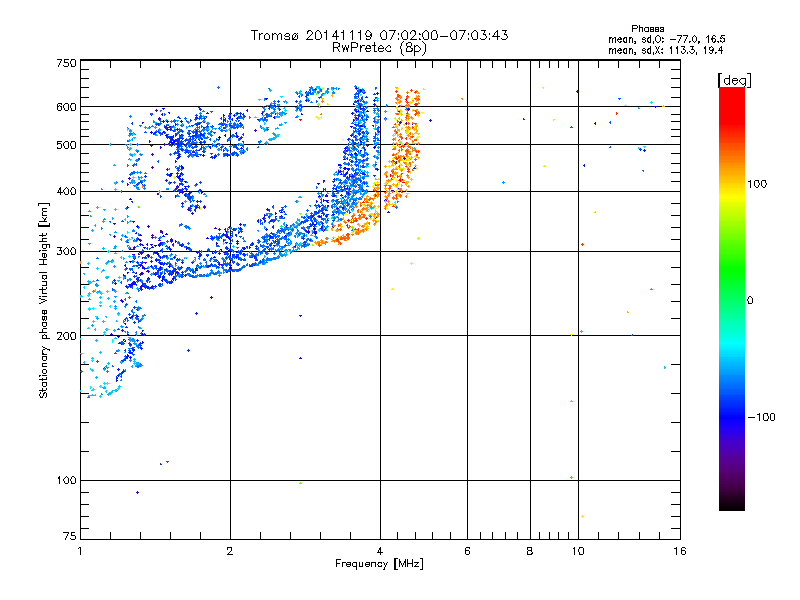Click the colorbar tick label "-100"
800x600 pixels.
[x=761, y=417]
